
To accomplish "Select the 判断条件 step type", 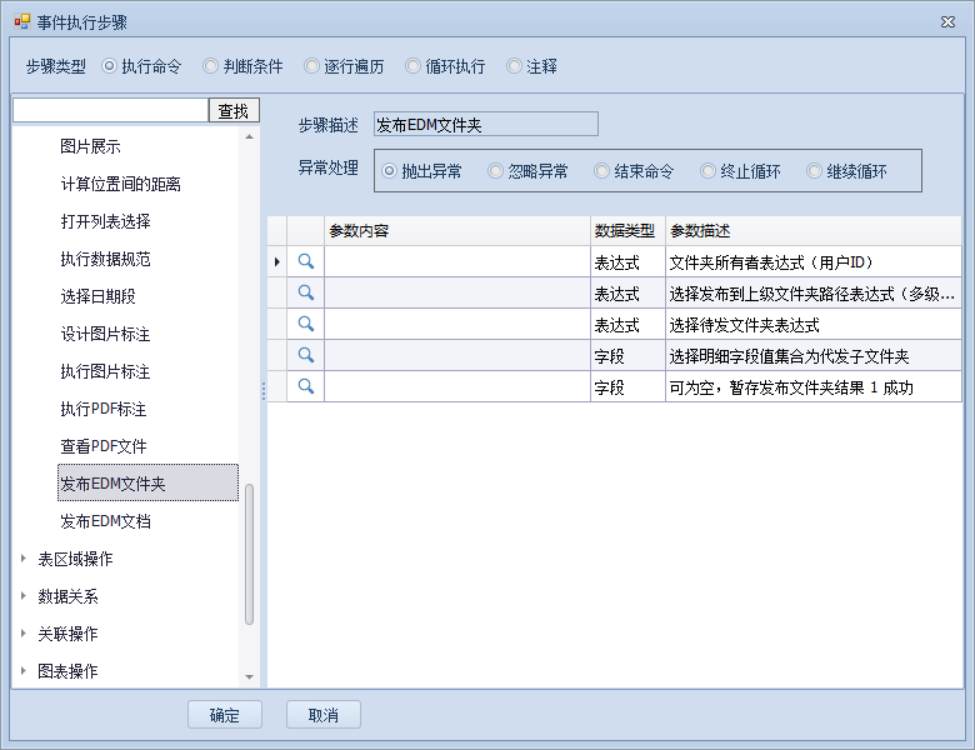I will [211, 67].
